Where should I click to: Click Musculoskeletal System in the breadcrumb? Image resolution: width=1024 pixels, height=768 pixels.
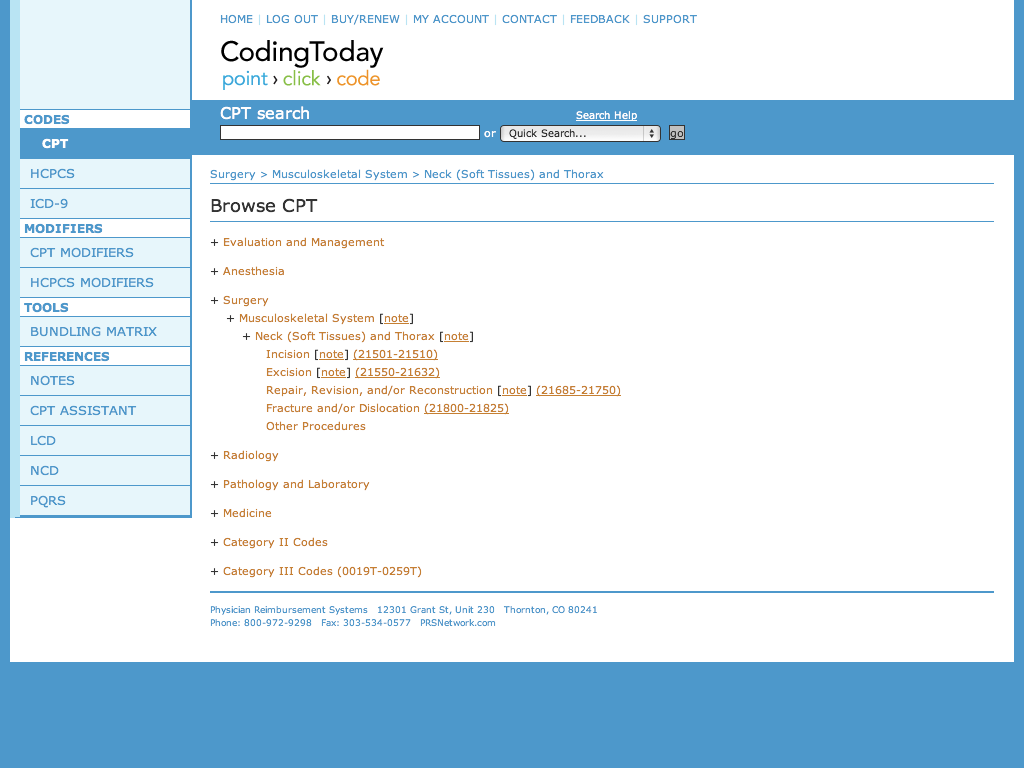pyautogui.click(x=340, y=174)
